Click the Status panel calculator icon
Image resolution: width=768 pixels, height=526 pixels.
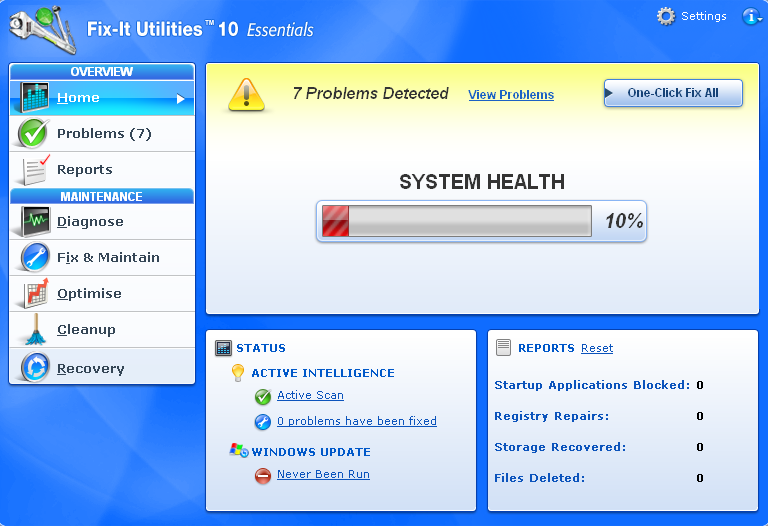tap(223, 348)
